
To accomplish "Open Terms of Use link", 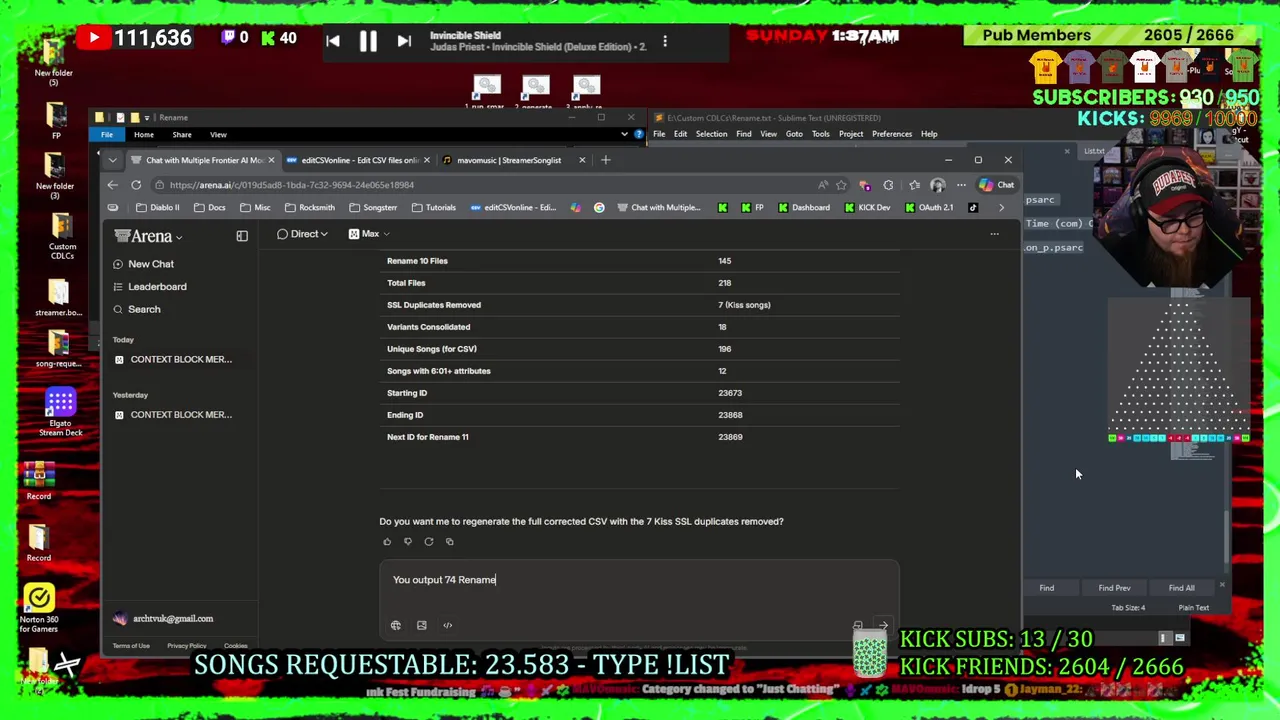I will [x=131, y=646].
